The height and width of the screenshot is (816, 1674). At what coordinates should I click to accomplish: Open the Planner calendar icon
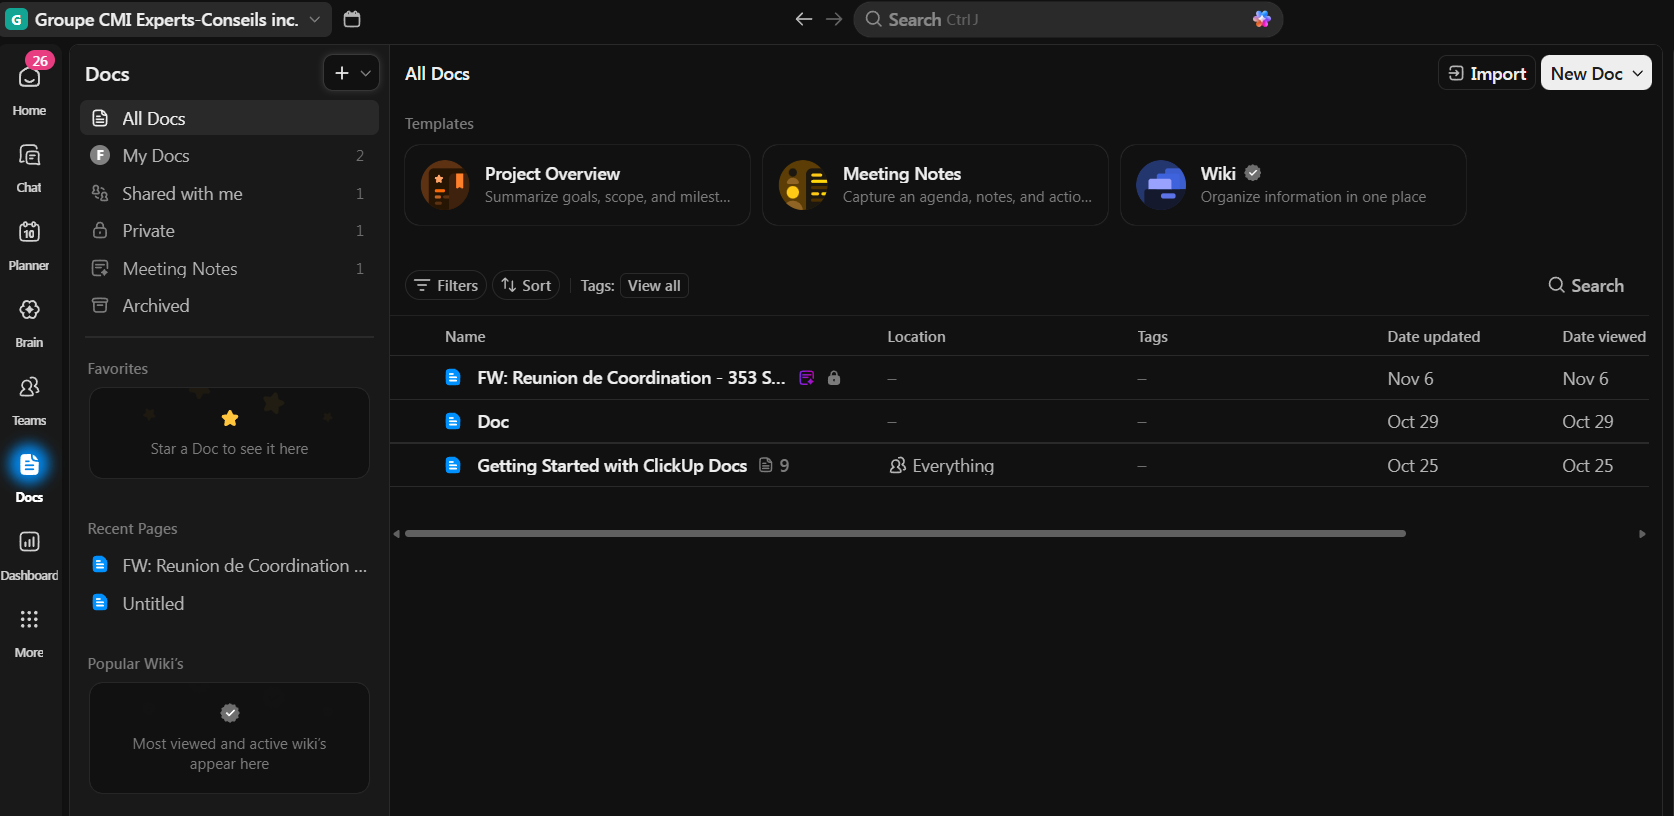(x=29, y=233)
